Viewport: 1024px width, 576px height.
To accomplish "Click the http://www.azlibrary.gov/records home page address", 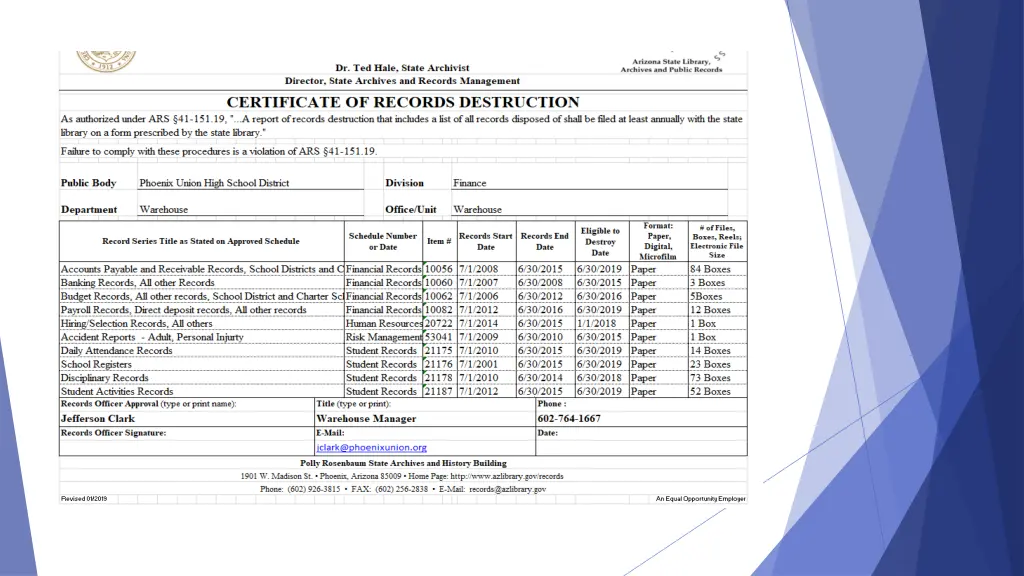I will (x=507, y=476).
